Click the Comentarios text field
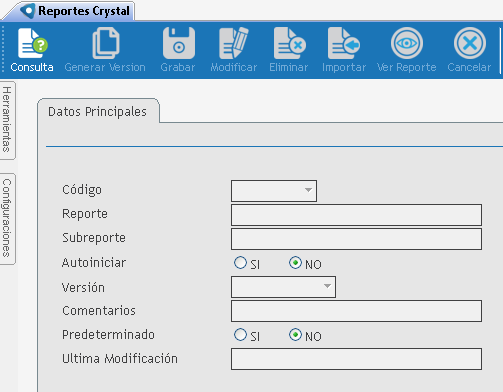Screen dimensions: 503x392 356,311
